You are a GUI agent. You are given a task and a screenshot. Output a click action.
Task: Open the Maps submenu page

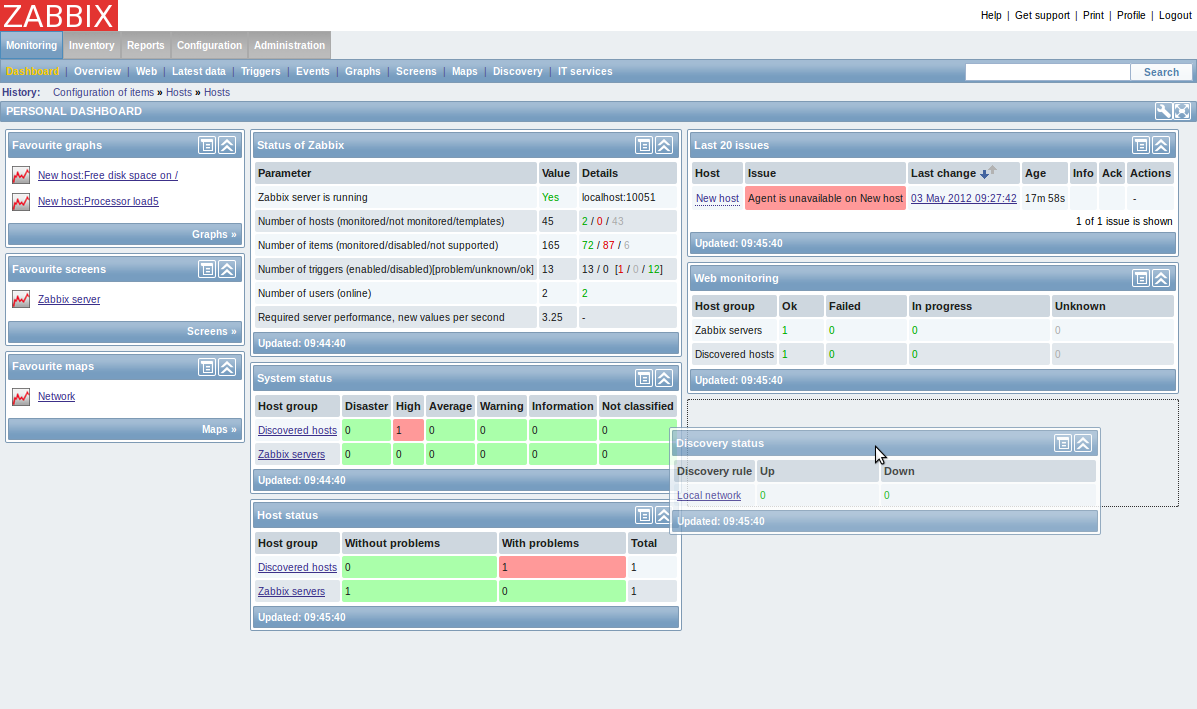[x=464, y=72]
